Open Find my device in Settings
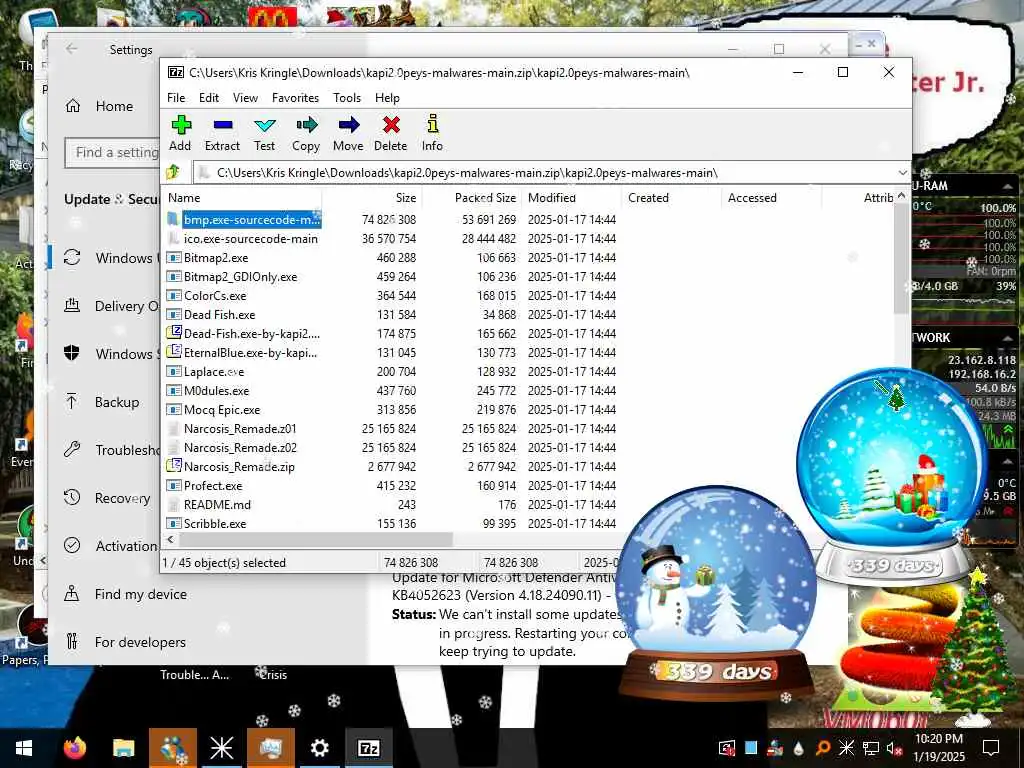The height and width of the screenshot is (768, 1024). 125,594
